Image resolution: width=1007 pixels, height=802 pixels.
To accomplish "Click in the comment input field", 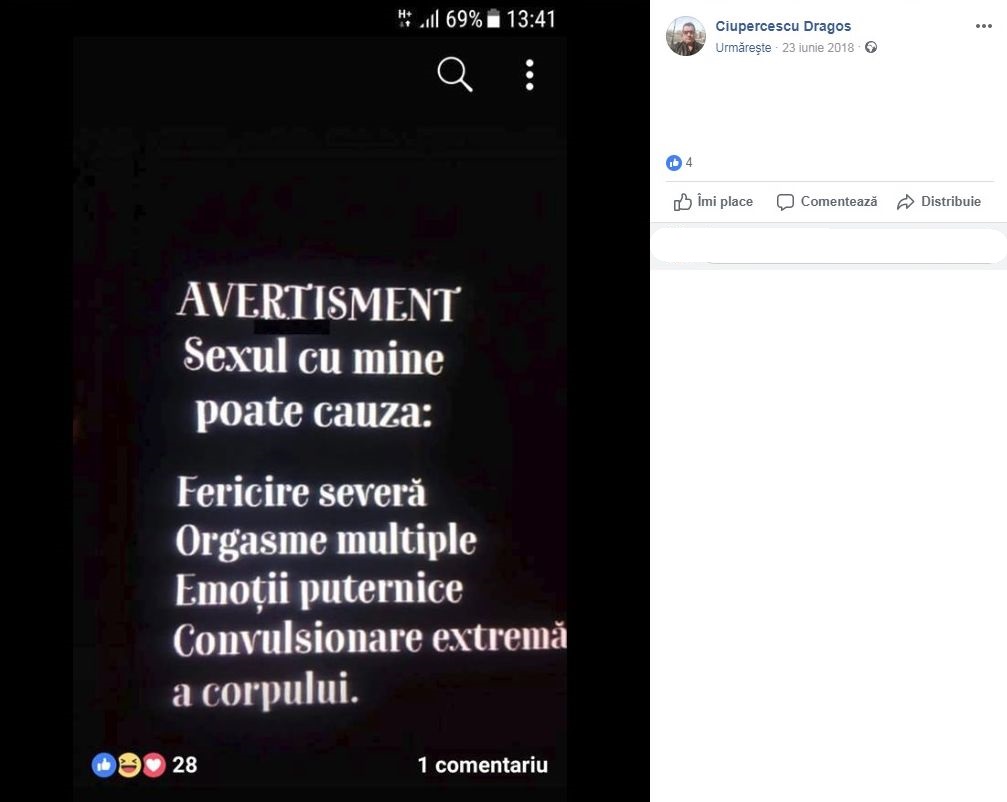I will 828,247.
